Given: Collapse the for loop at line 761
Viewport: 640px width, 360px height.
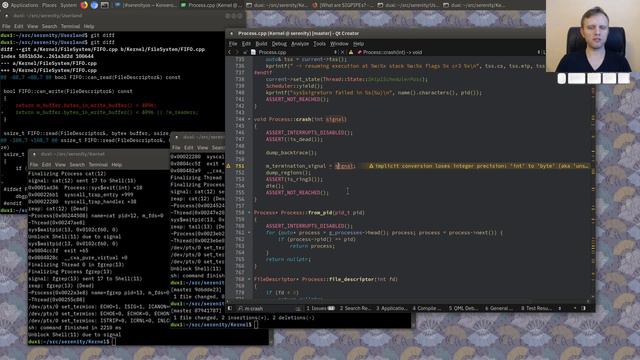Looking at the screenshot, I should pos(249,233).
